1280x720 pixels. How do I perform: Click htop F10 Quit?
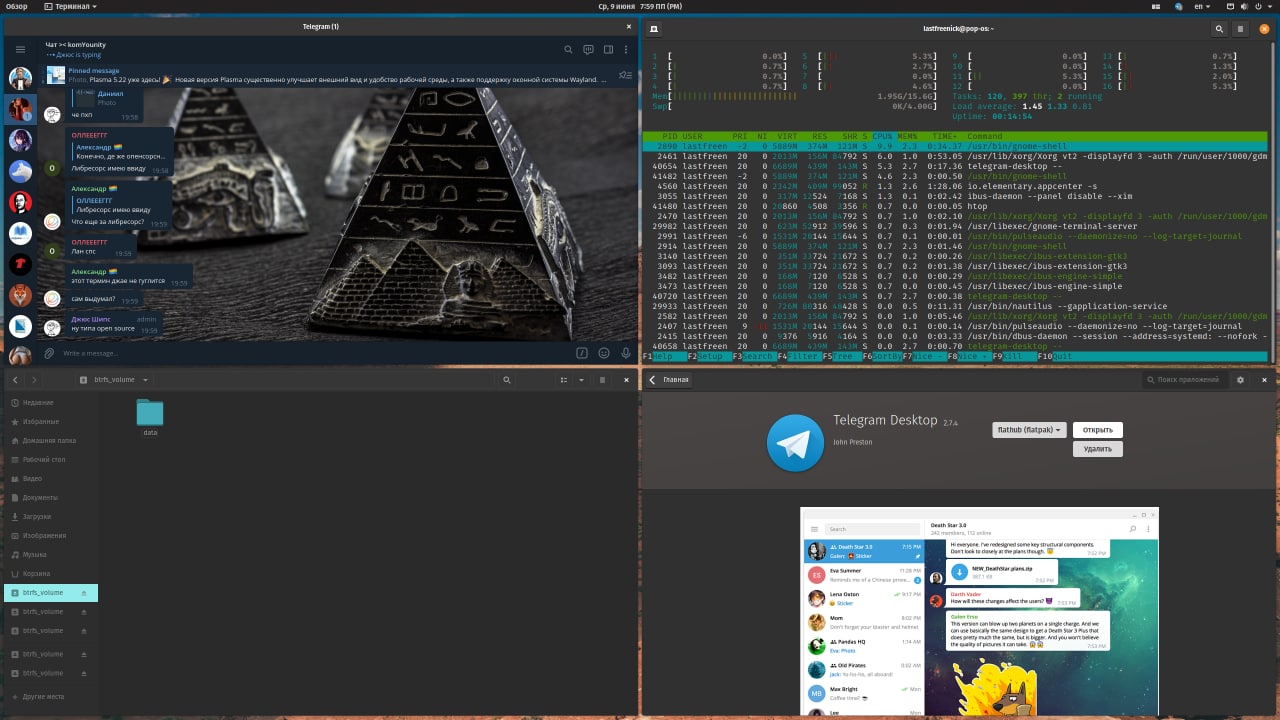1055,356
